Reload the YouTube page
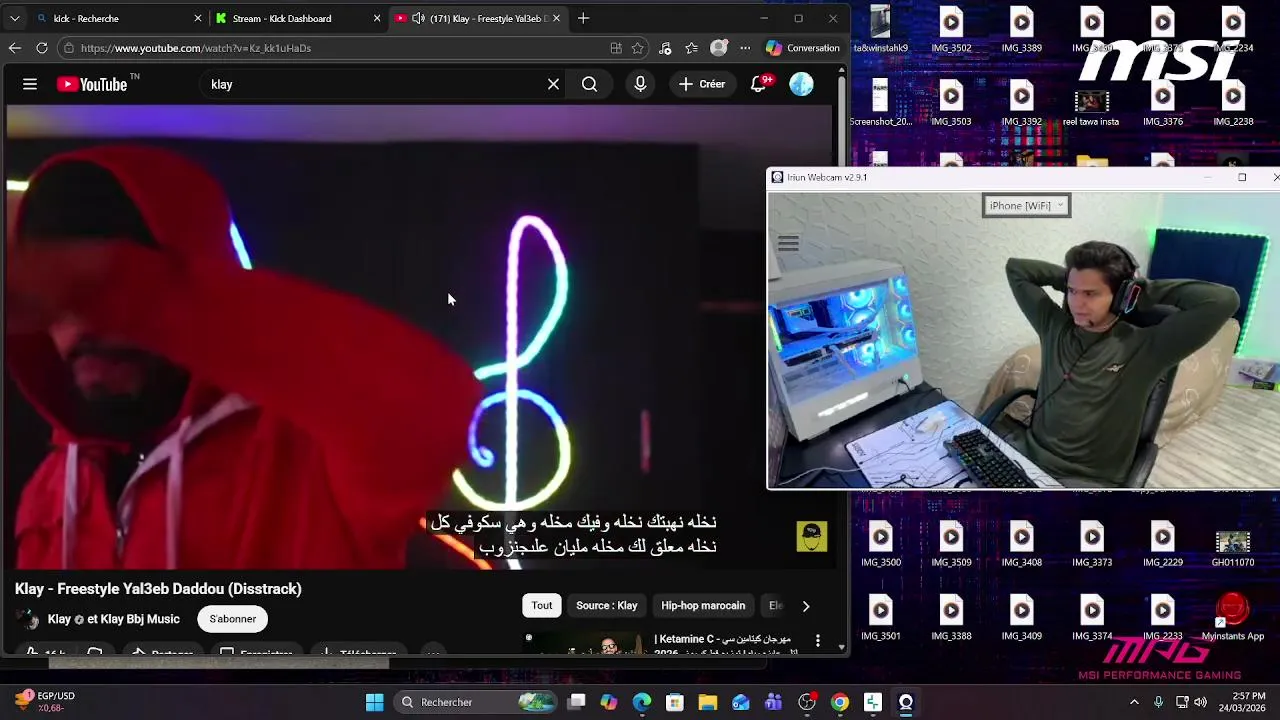1280x720 pixels. click(x=42, y=48)
